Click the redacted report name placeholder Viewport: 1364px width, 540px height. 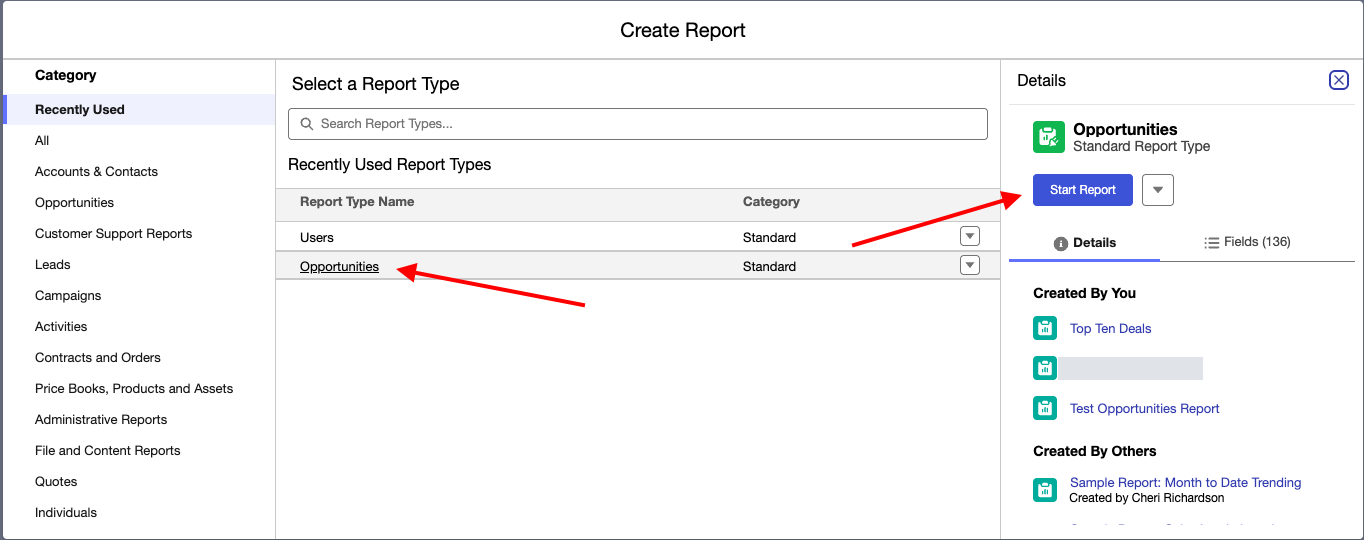[1130, 368]
